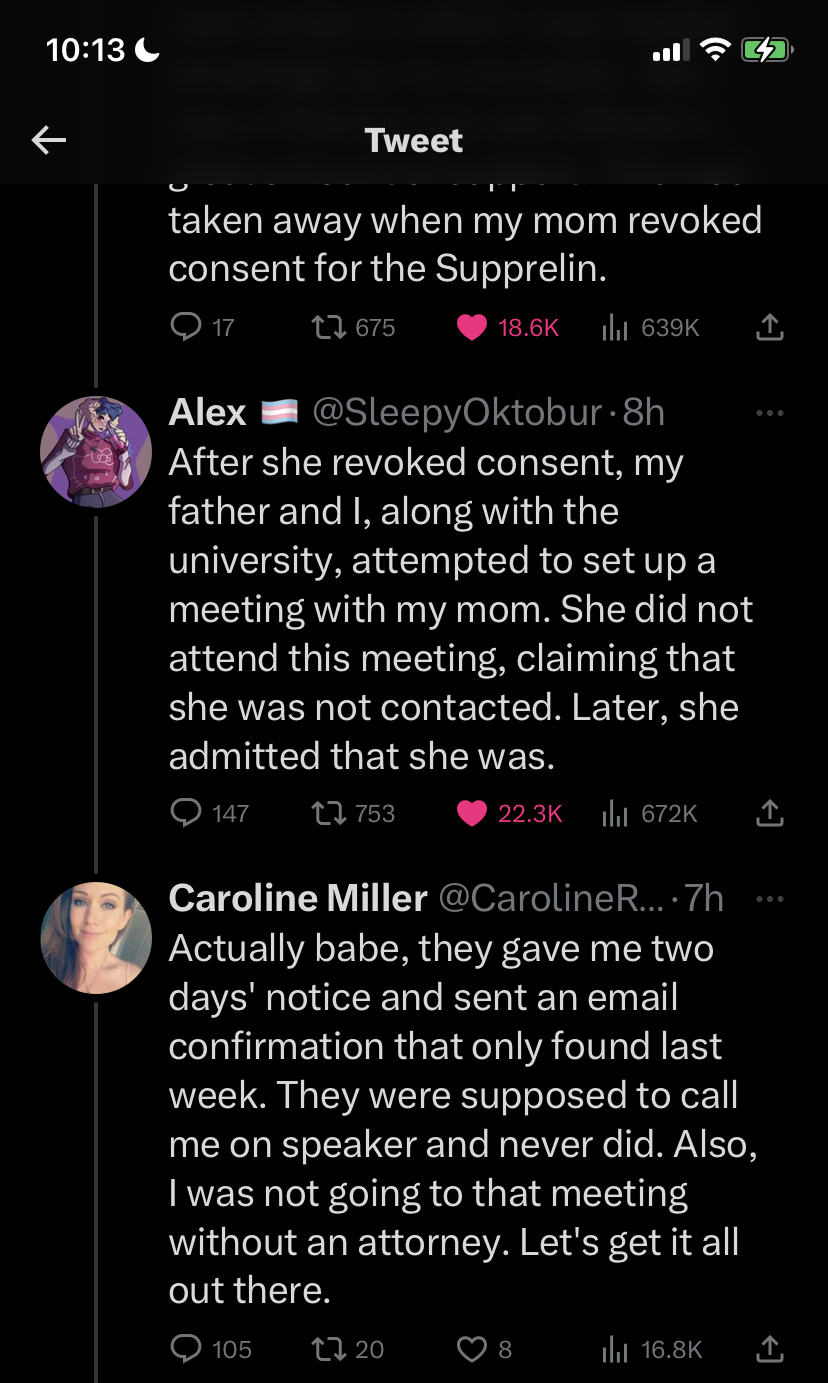Image resolution: width=828 pixels, height=1383 pixels.
Task: Tap the back arrow in header
Action: point(48,140)
